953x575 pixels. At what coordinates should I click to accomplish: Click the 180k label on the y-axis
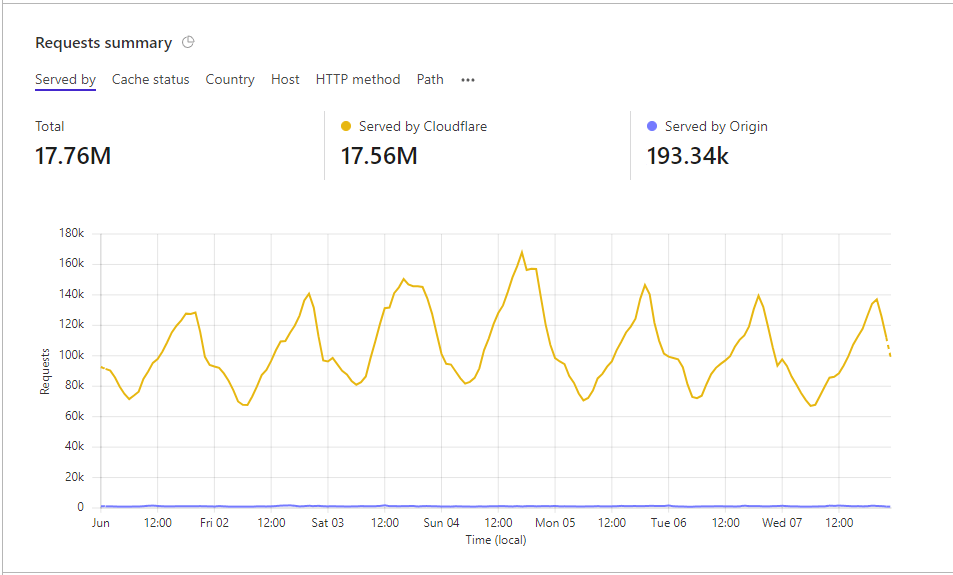(72, 234)
